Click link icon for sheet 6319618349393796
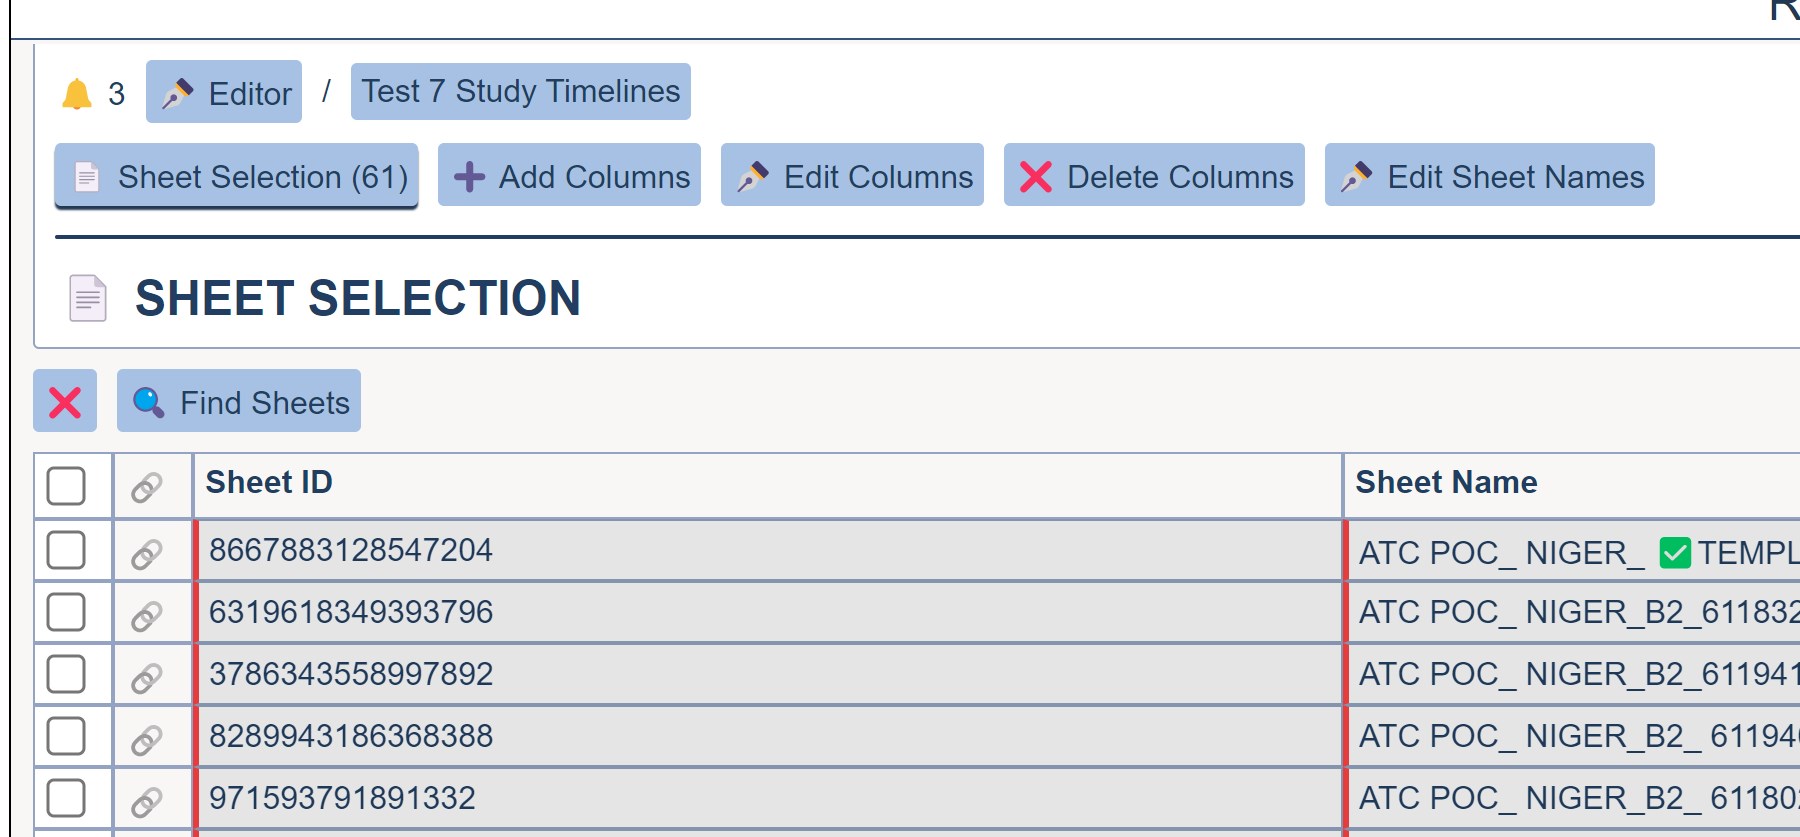 (x=147, y=615)
